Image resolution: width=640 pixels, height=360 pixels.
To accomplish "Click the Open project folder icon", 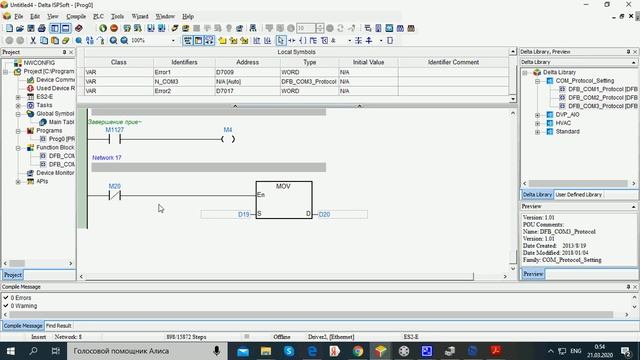I will click(20, 28).
